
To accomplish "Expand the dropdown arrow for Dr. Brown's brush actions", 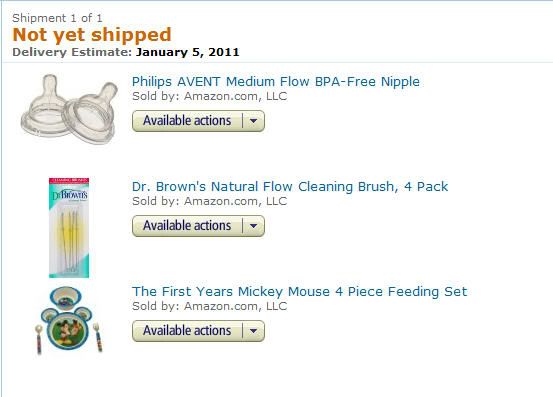I will [x=254, y=226].
